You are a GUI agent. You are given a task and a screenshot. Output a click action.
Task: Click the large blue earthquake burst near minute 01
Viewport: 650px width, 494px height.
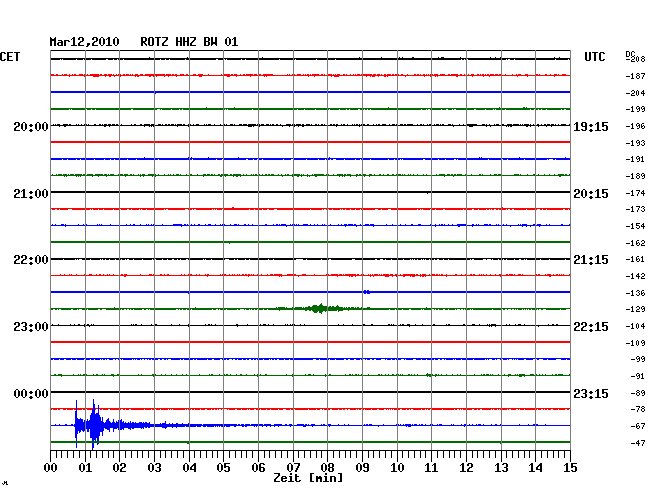tap(96, 425)
